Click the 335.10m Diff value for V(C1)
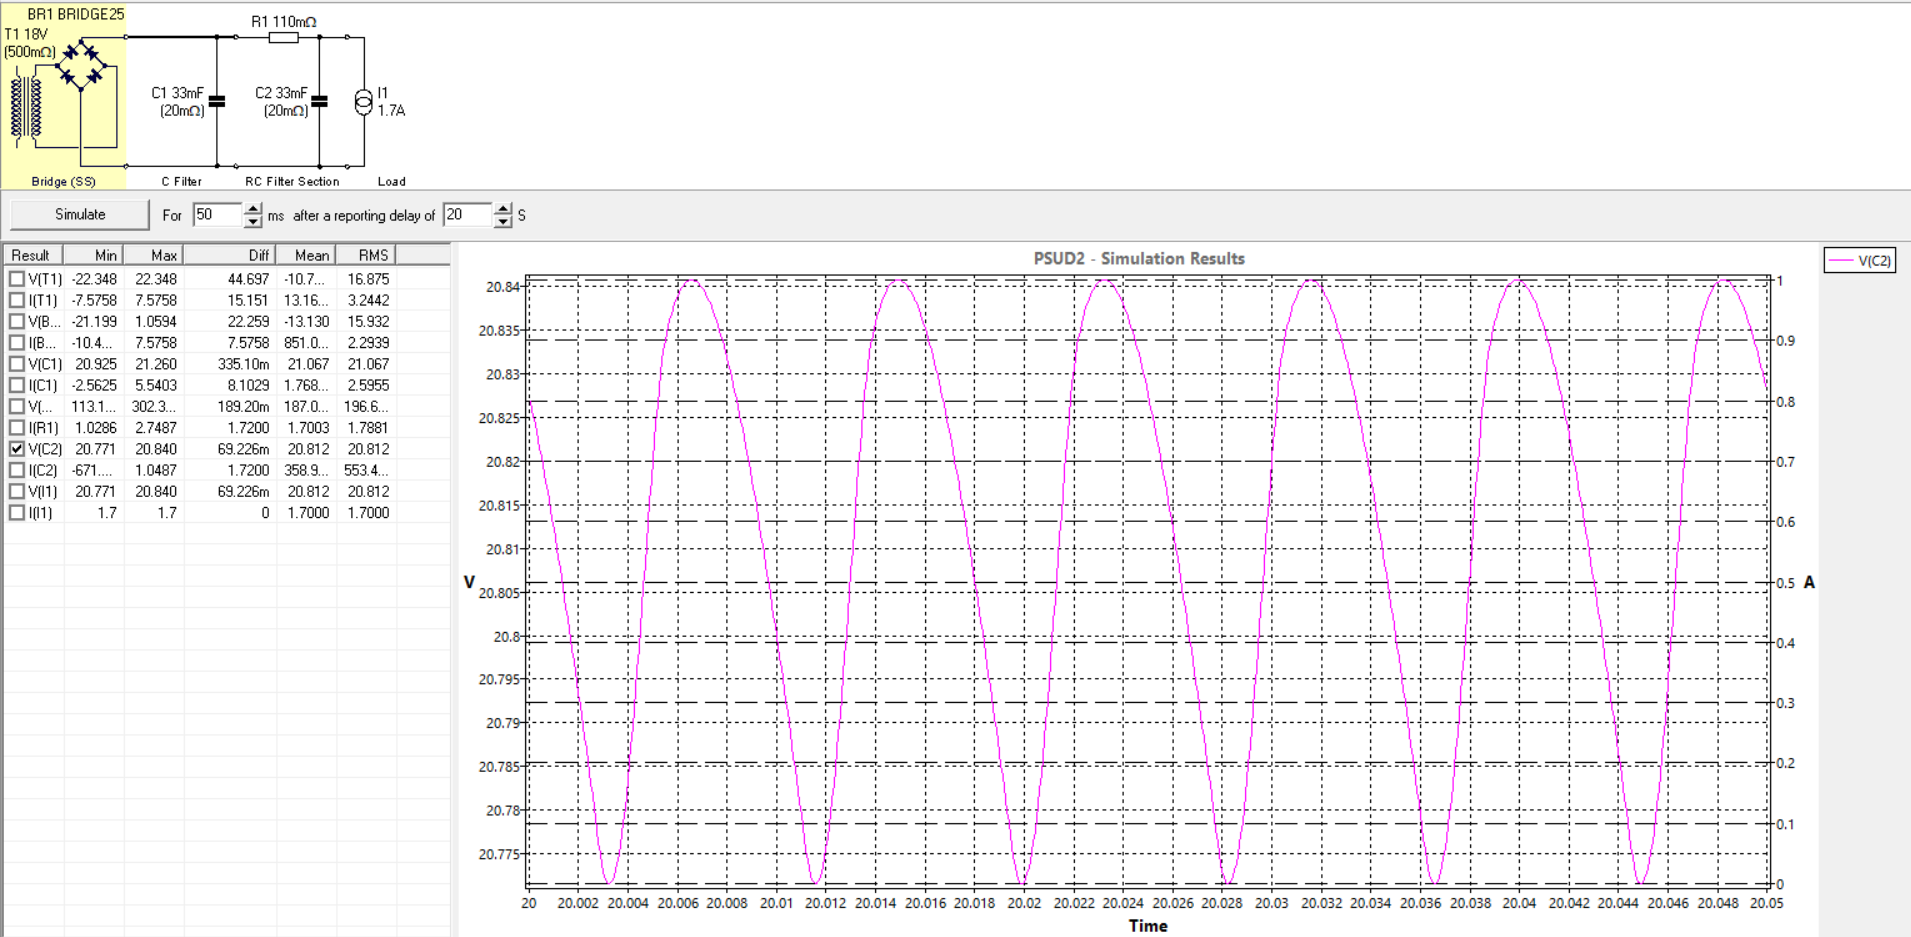This screenshot has height=937, width=1911. 243,364
